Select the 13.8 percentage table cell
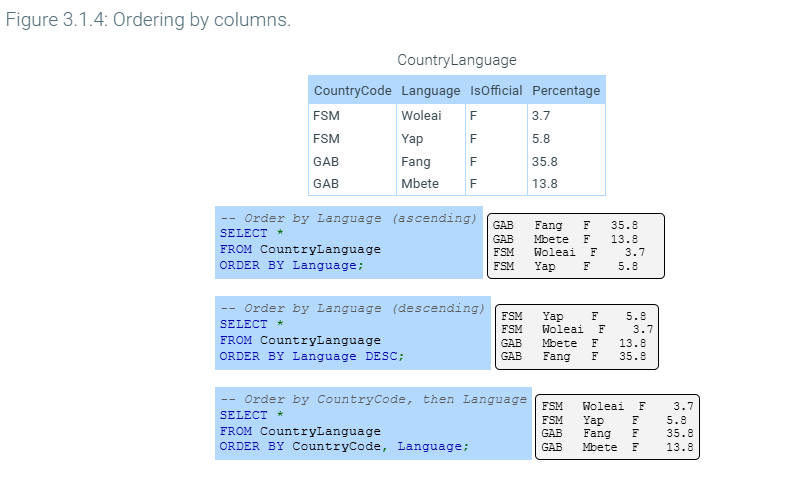 (545, 184)
